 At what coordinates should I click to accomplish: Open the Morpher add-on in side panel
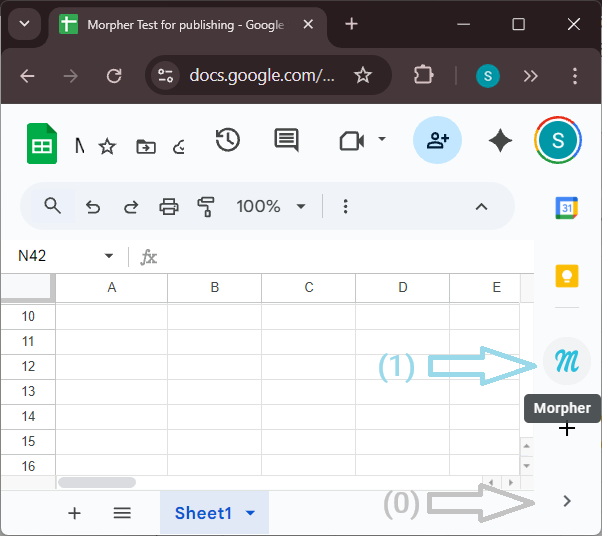pos(566,362)
